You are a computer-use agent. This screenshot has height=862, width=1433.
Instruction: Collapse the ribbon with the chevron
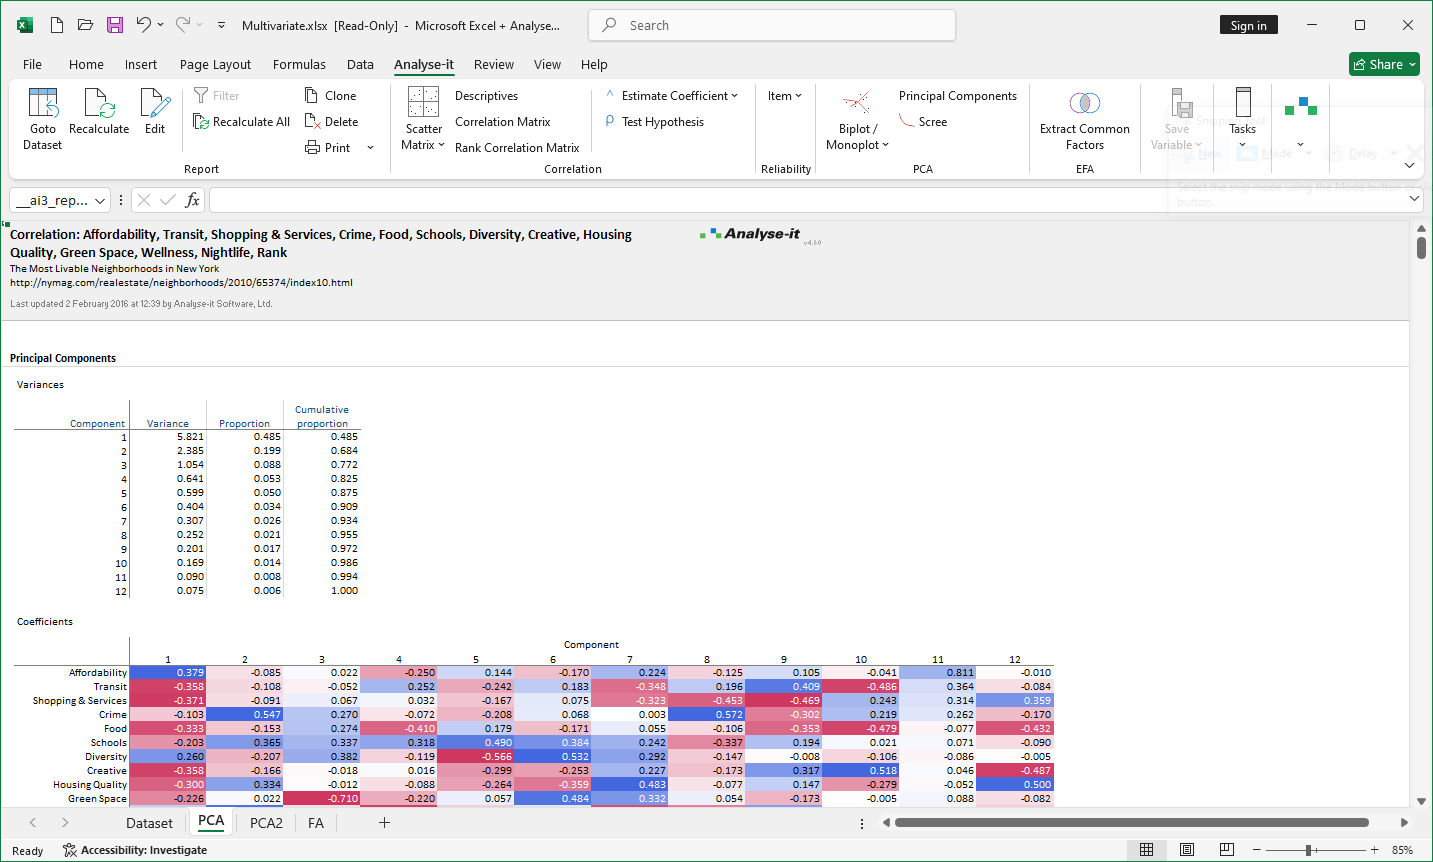[x=1410, y=165]
